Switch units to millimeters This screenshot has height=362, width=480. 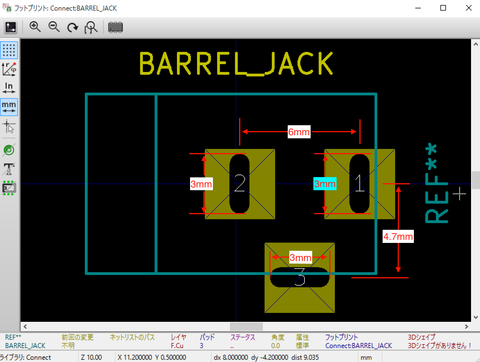coord(9,107)
